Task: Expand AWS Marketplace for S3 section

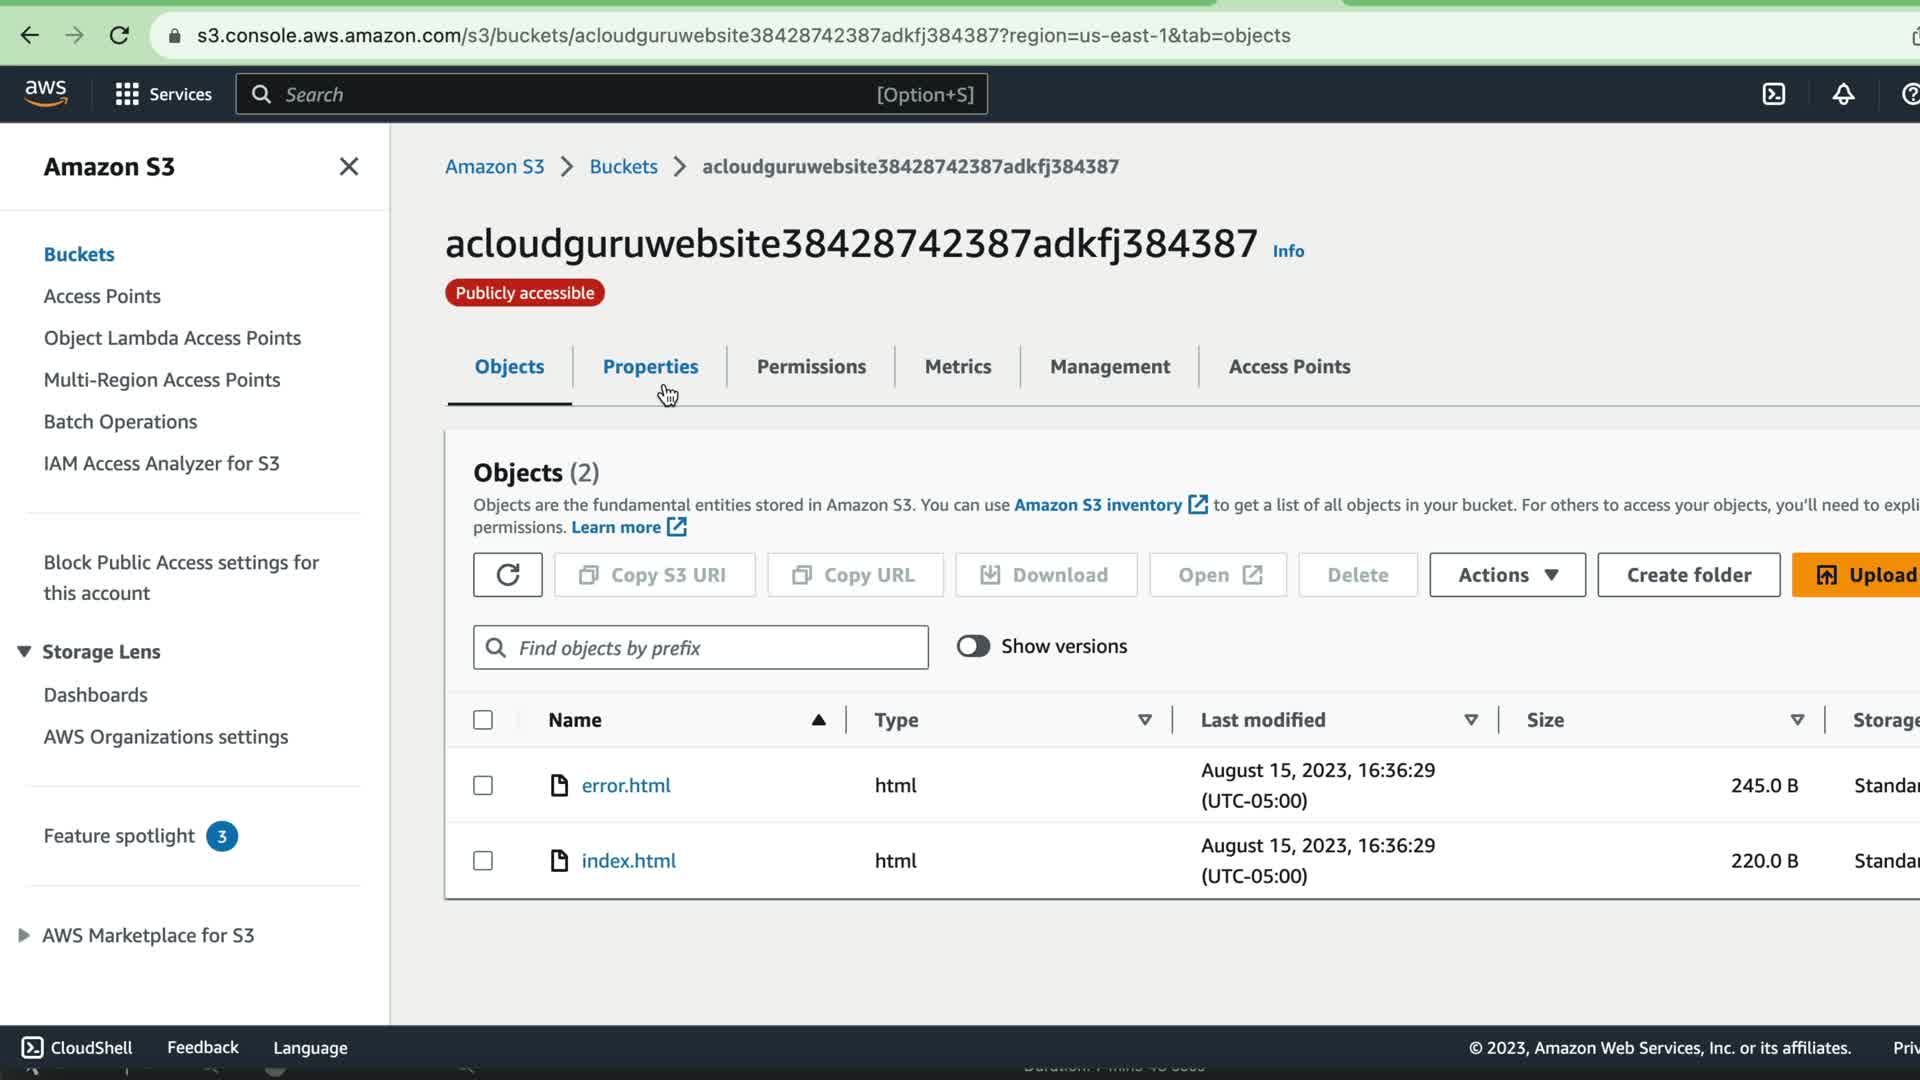Action: pyautogui.click(x=24, y=935)
